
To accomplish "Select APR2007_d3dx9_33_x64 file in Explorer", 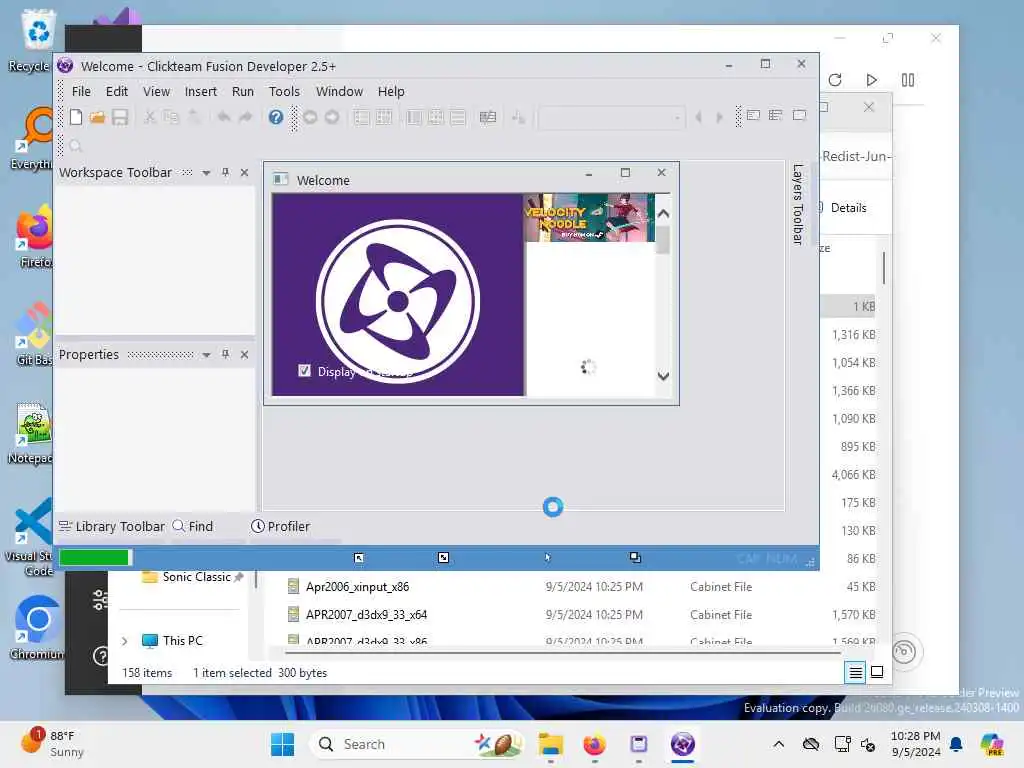I will coord(366,615).
